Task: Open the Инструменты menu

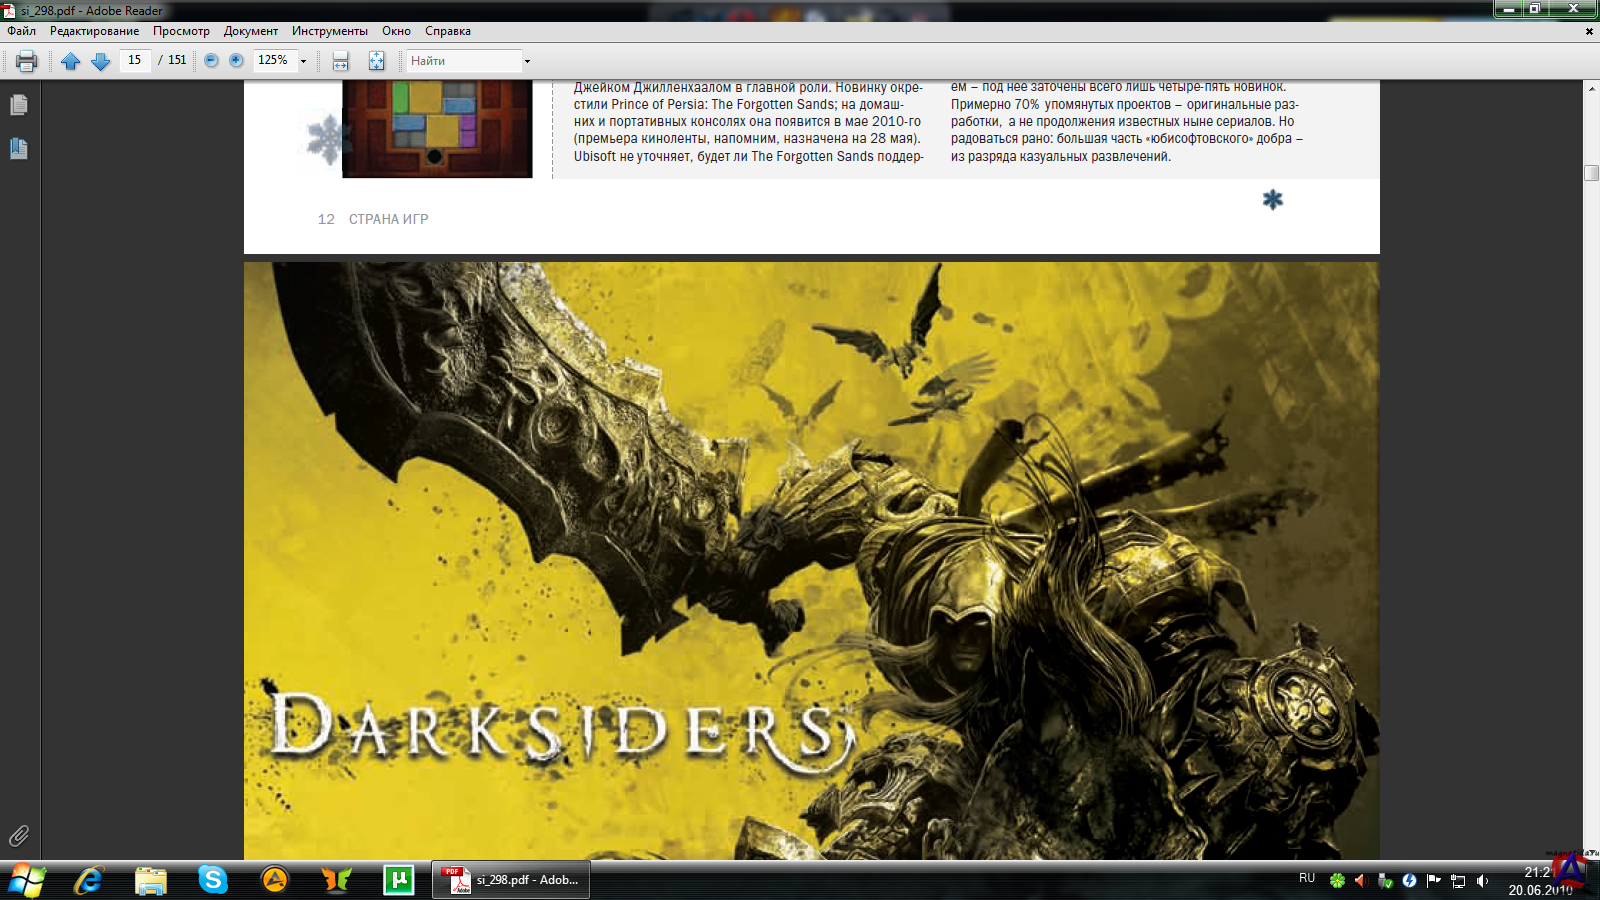Action: [x=329, y=31]
